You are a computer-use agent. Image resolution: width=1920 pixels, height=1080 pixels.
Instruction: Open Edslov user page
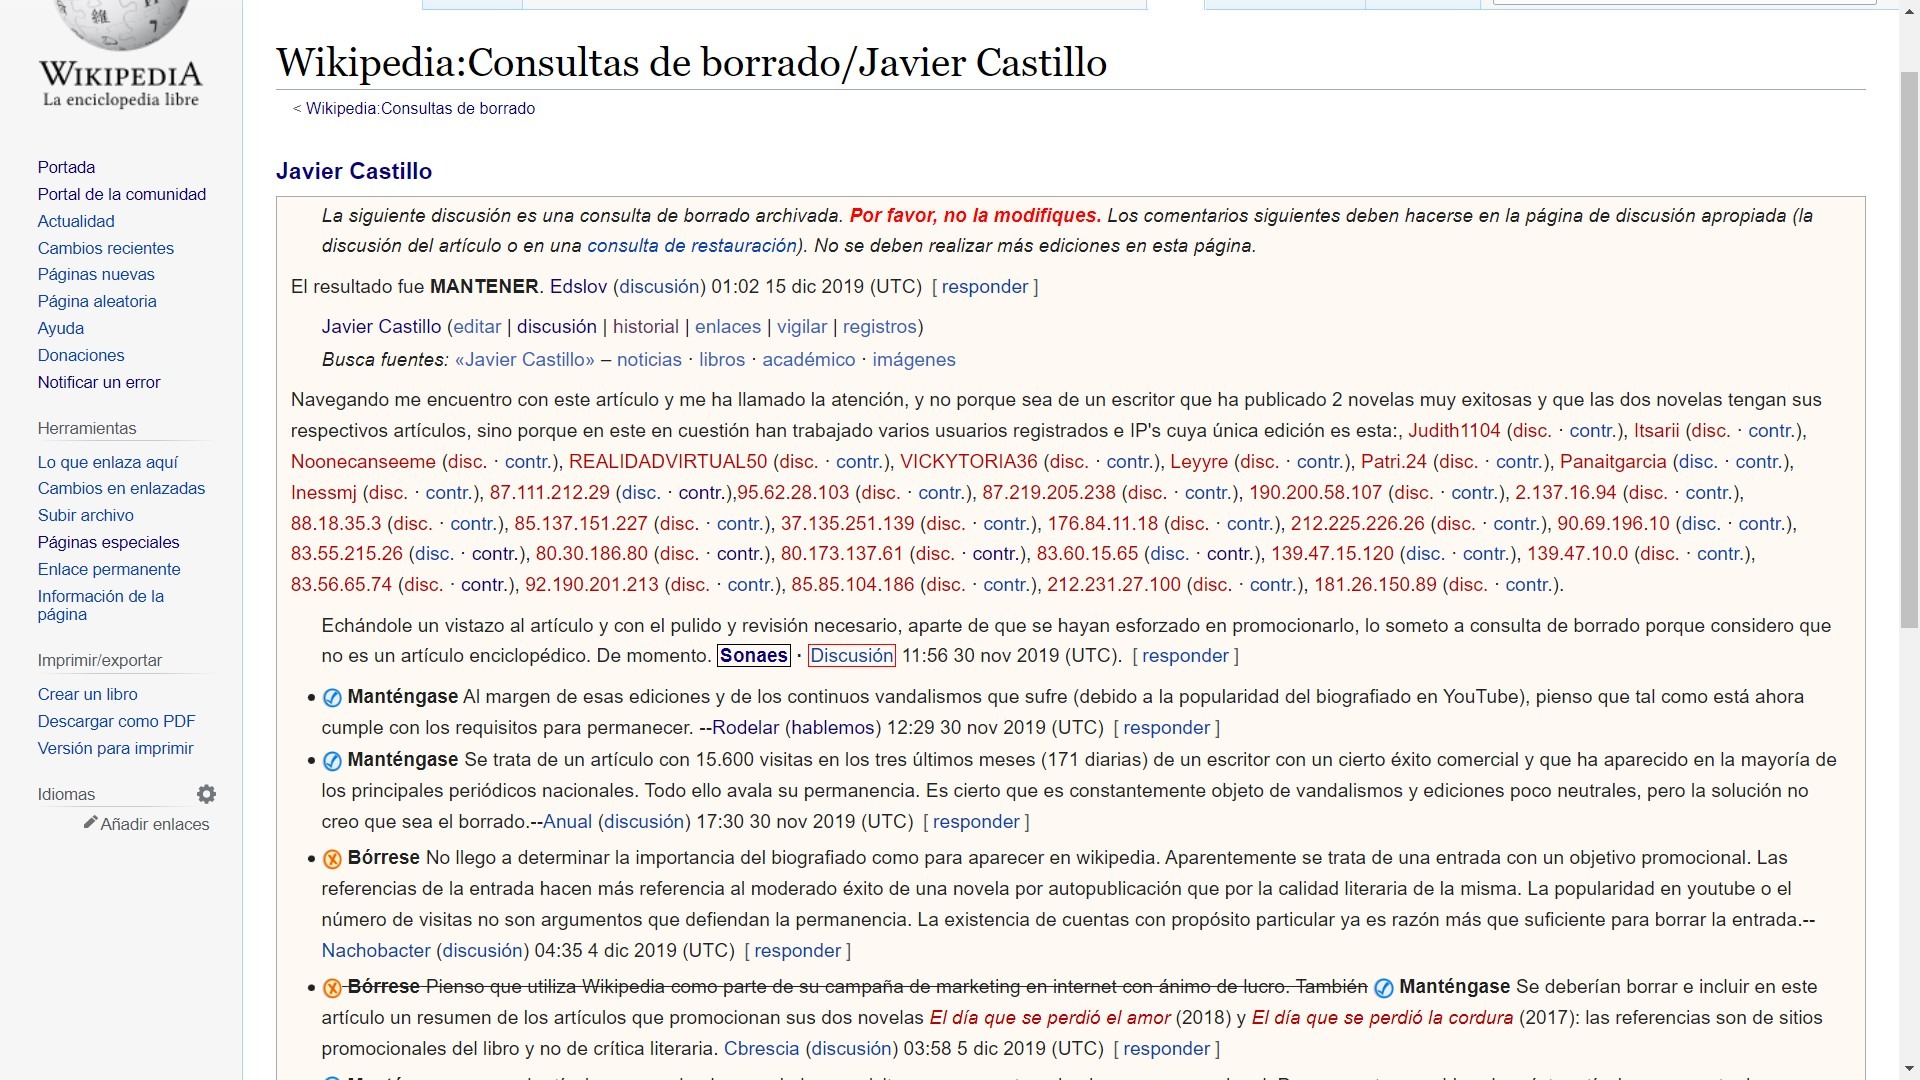(578, 287)
